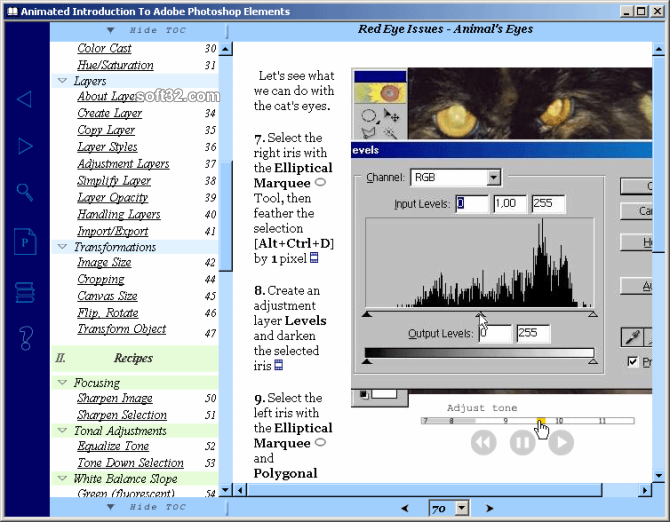Open the Sharpen Image topic
The width and height of the screenshot is (670, 522).
tap(115, 398)
